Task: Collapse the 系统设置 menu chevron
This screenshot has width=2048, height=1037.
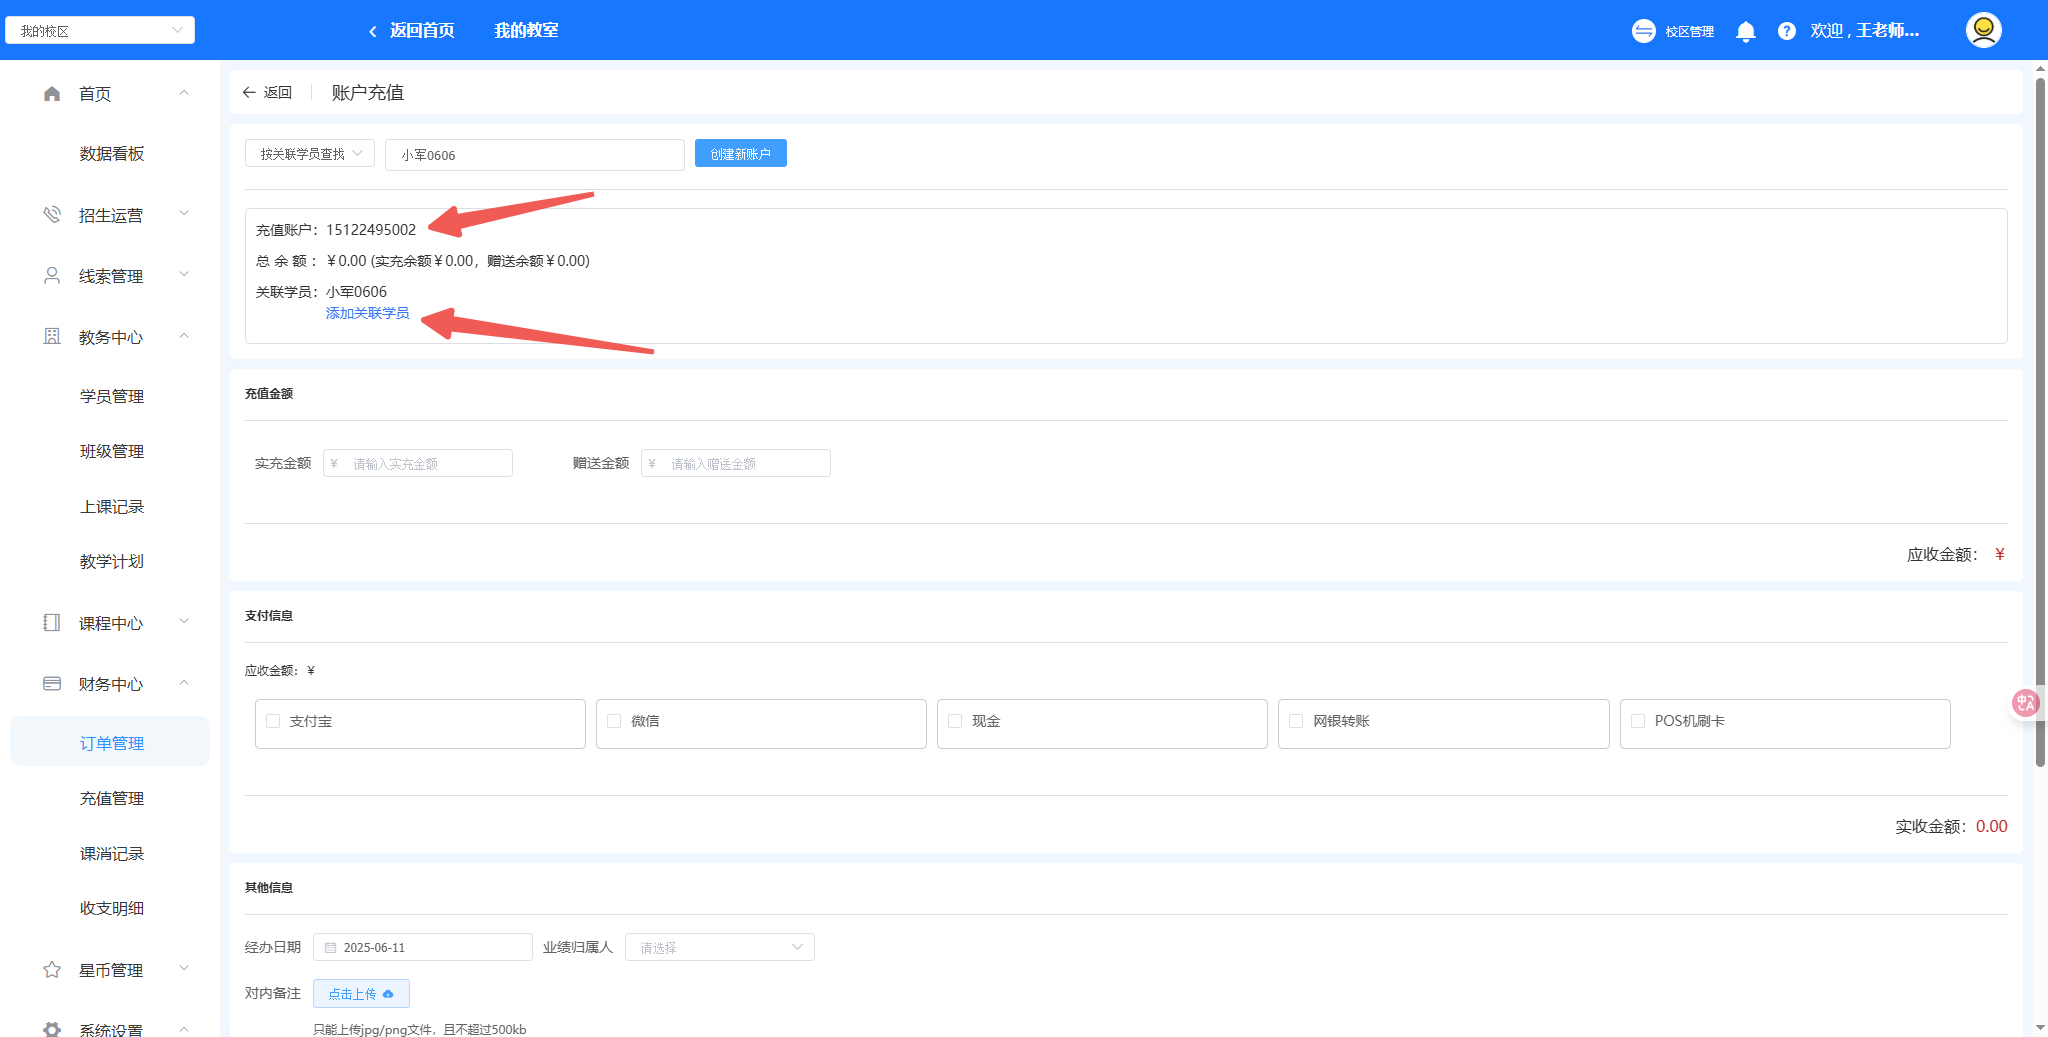Action: [184, 1028]
